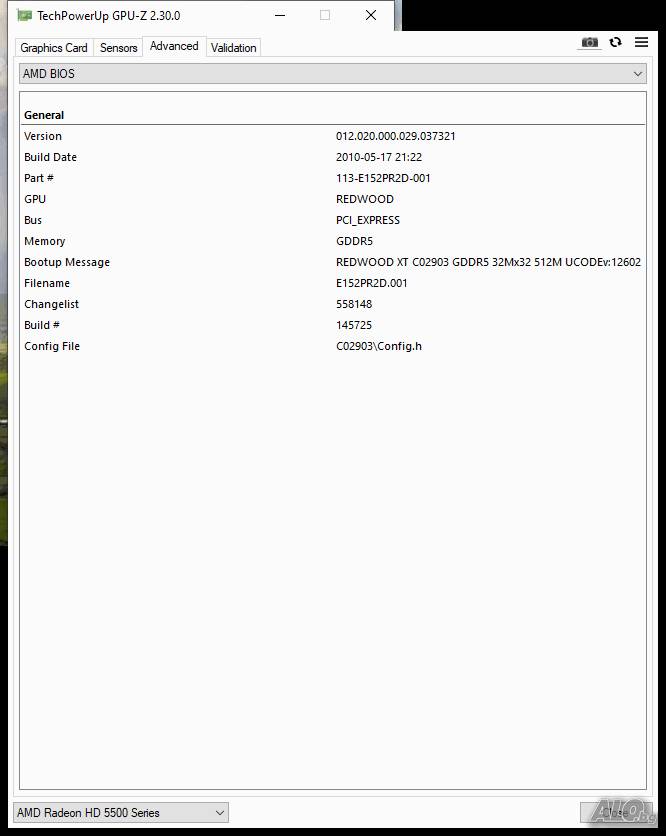Click the TechPowerUp GPU-Z 2.30.0 window title
666x836 pixels.
108,15
